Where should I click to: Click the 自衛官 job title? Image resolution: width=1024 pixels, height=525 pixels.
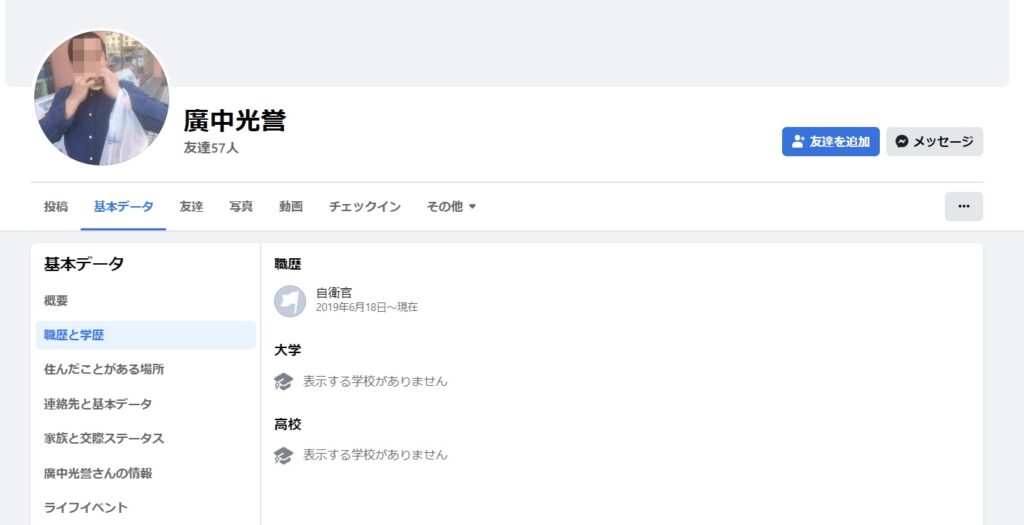click(x=334, y=294)
